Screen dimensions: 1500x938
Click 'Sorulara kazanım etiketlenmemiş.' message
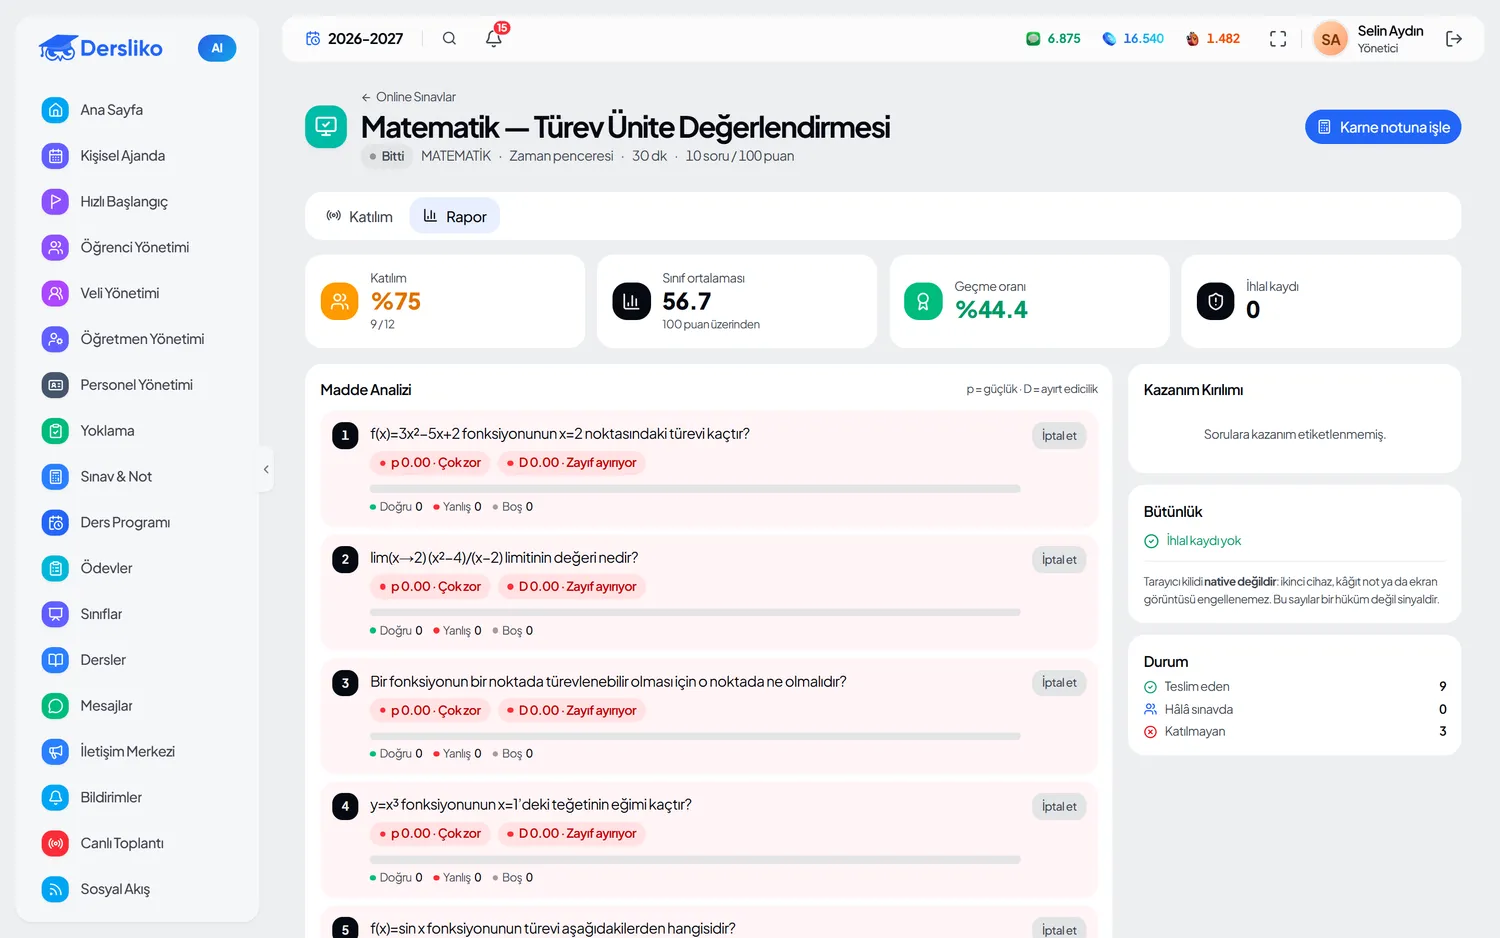[x=1295, y=435]
